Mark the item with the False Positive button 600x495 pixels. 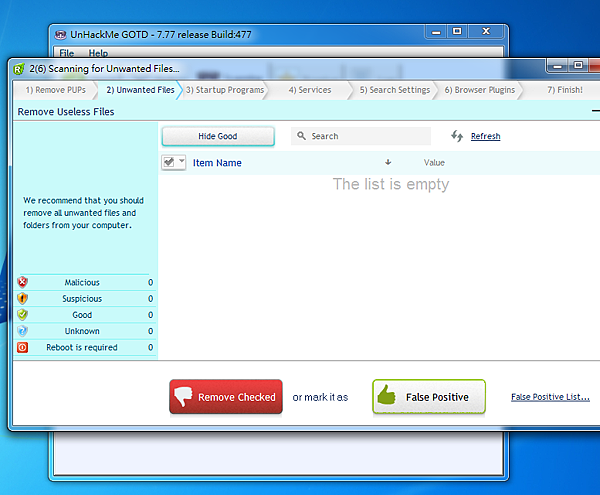[x=429, y=397]
